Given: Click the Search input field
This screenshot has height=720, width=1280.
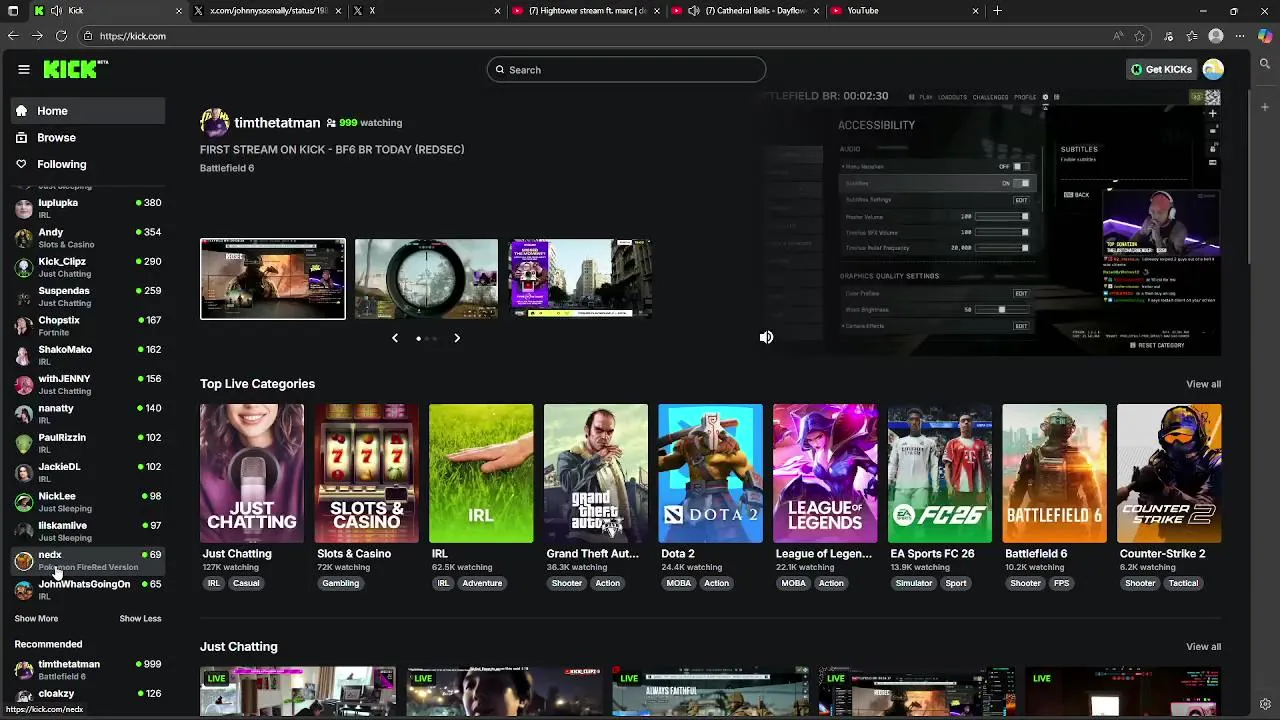Looking at the screenshot, I should (x=627, y=69).
